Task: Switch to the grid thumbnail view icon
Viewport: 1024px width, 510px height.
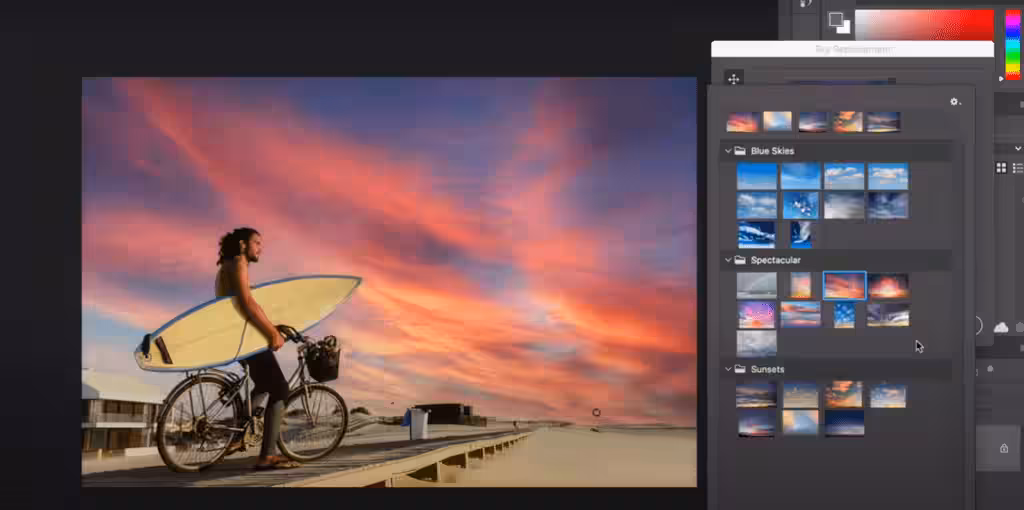Action: pos(1001,168)
